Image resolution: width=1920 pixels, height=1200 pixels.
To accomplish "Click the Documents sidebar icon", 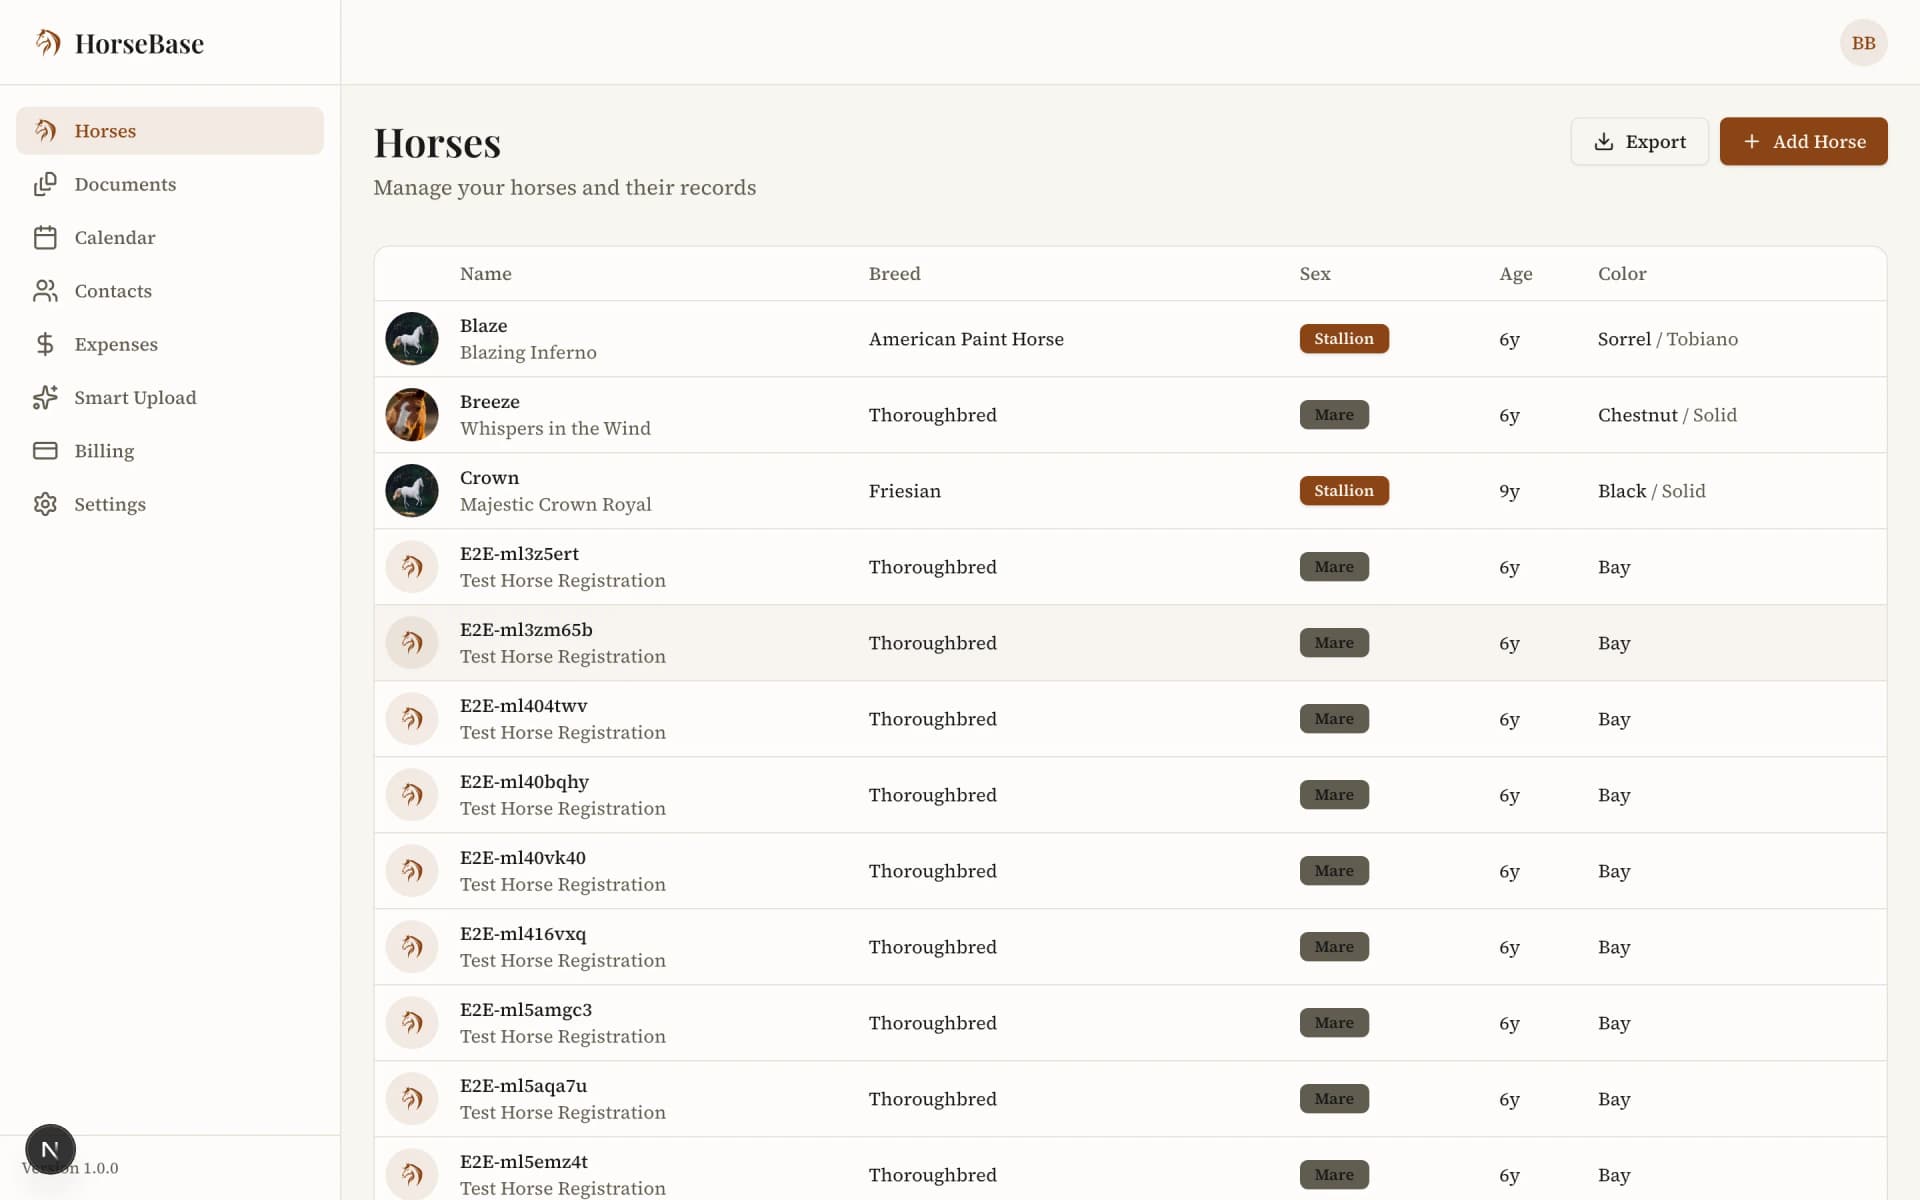I will [x=46, y=184].
